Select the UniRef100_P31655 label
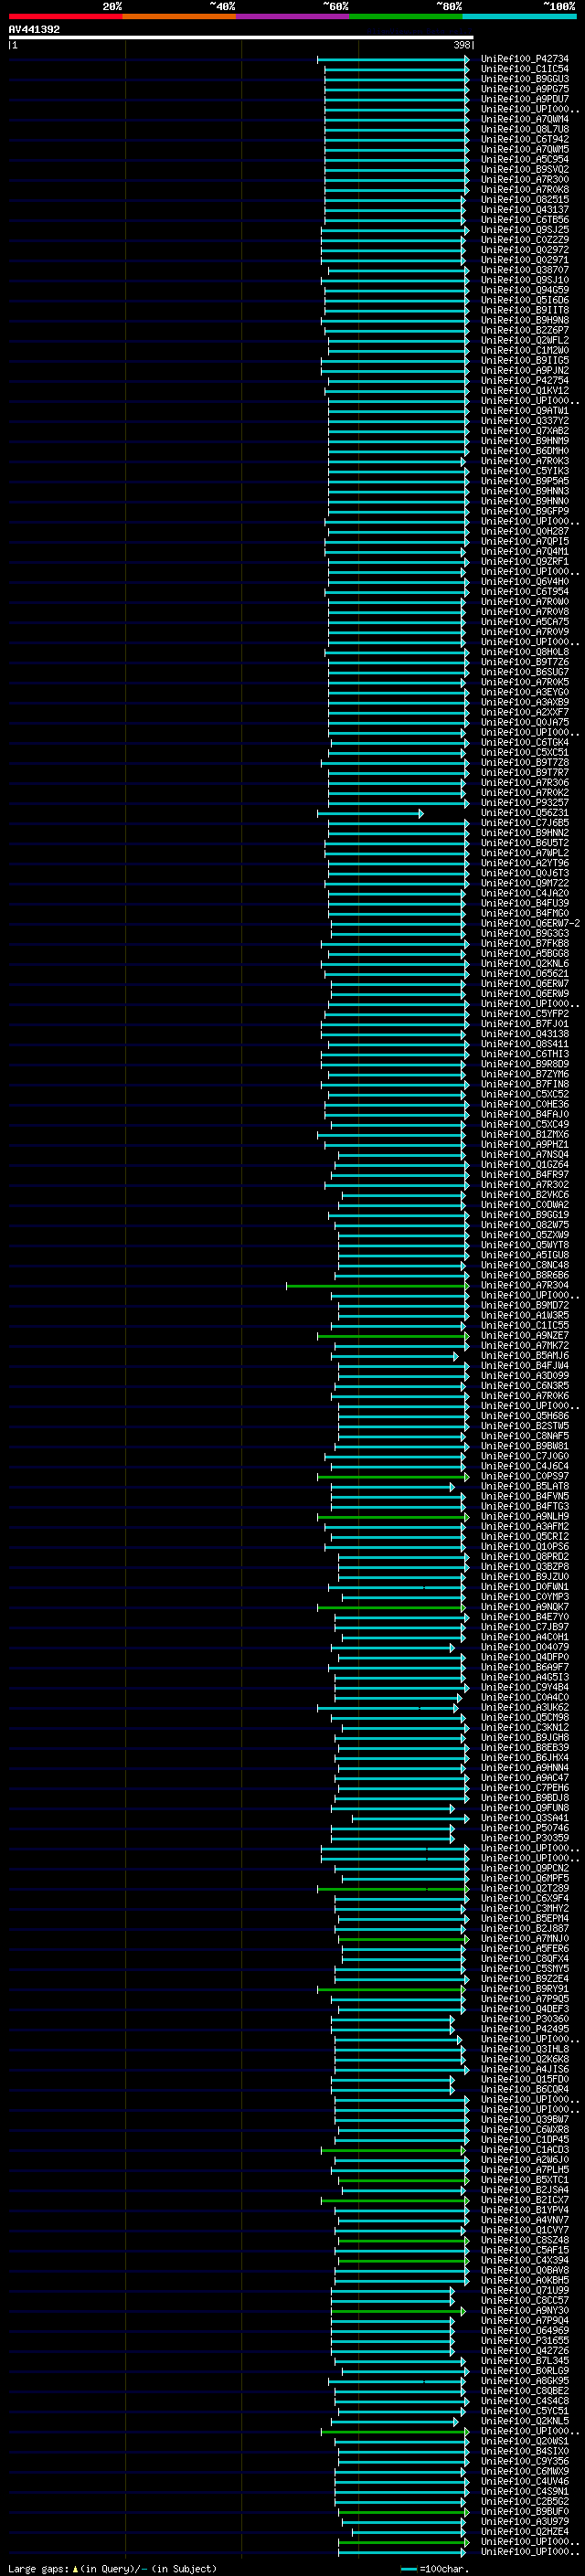Image resolution: width=585 pixels, height=2576 pixels. point(525,2341)
